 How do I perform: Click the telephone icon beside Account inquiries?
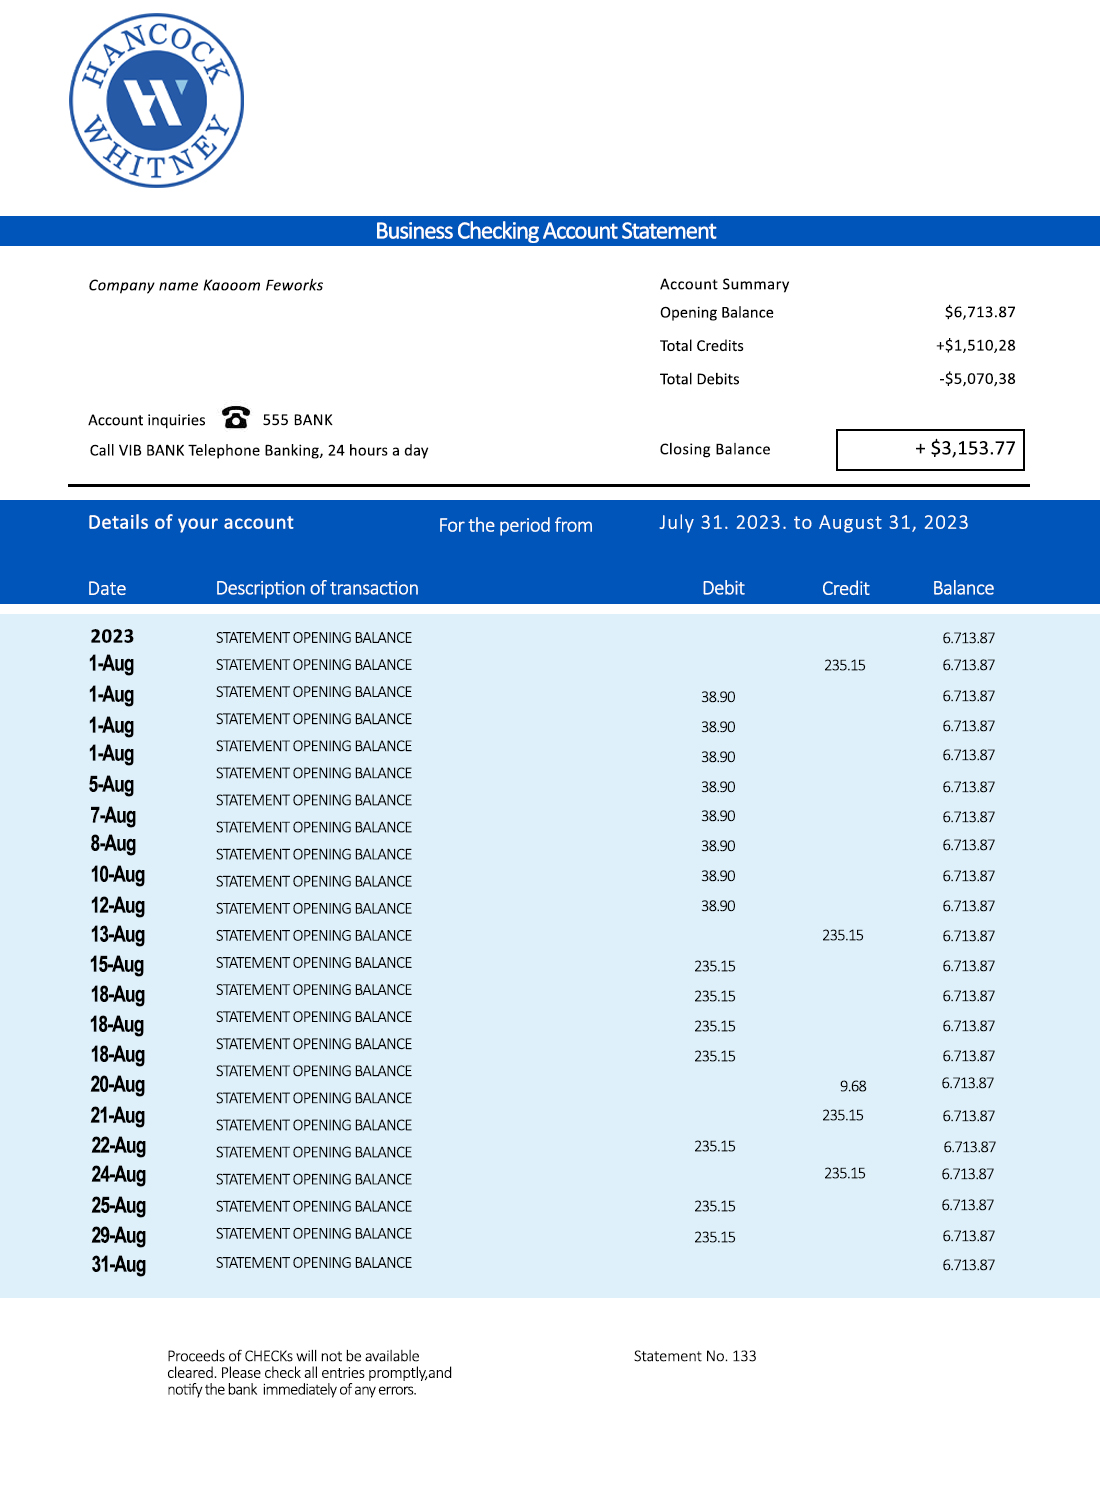click(236, 417)
